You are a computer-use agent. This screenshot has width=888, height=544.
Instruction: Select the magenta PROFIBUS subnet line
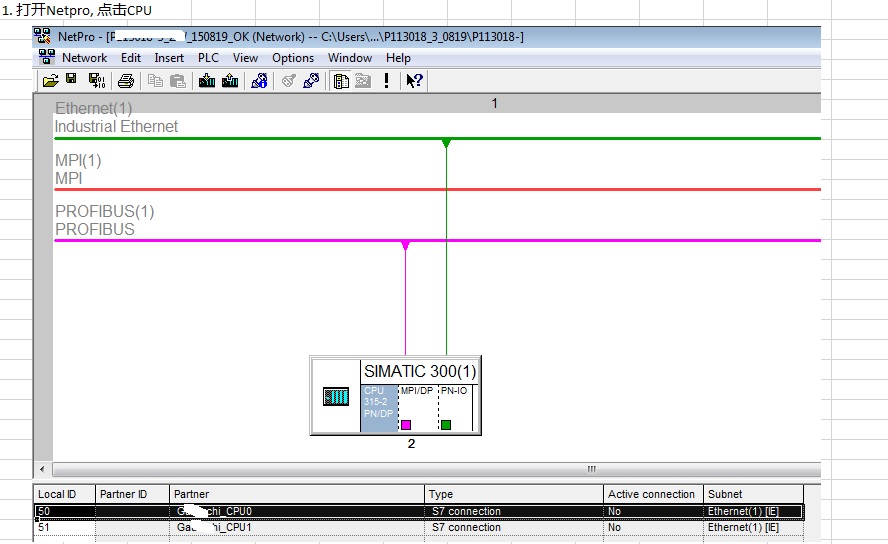coord(437,241)
